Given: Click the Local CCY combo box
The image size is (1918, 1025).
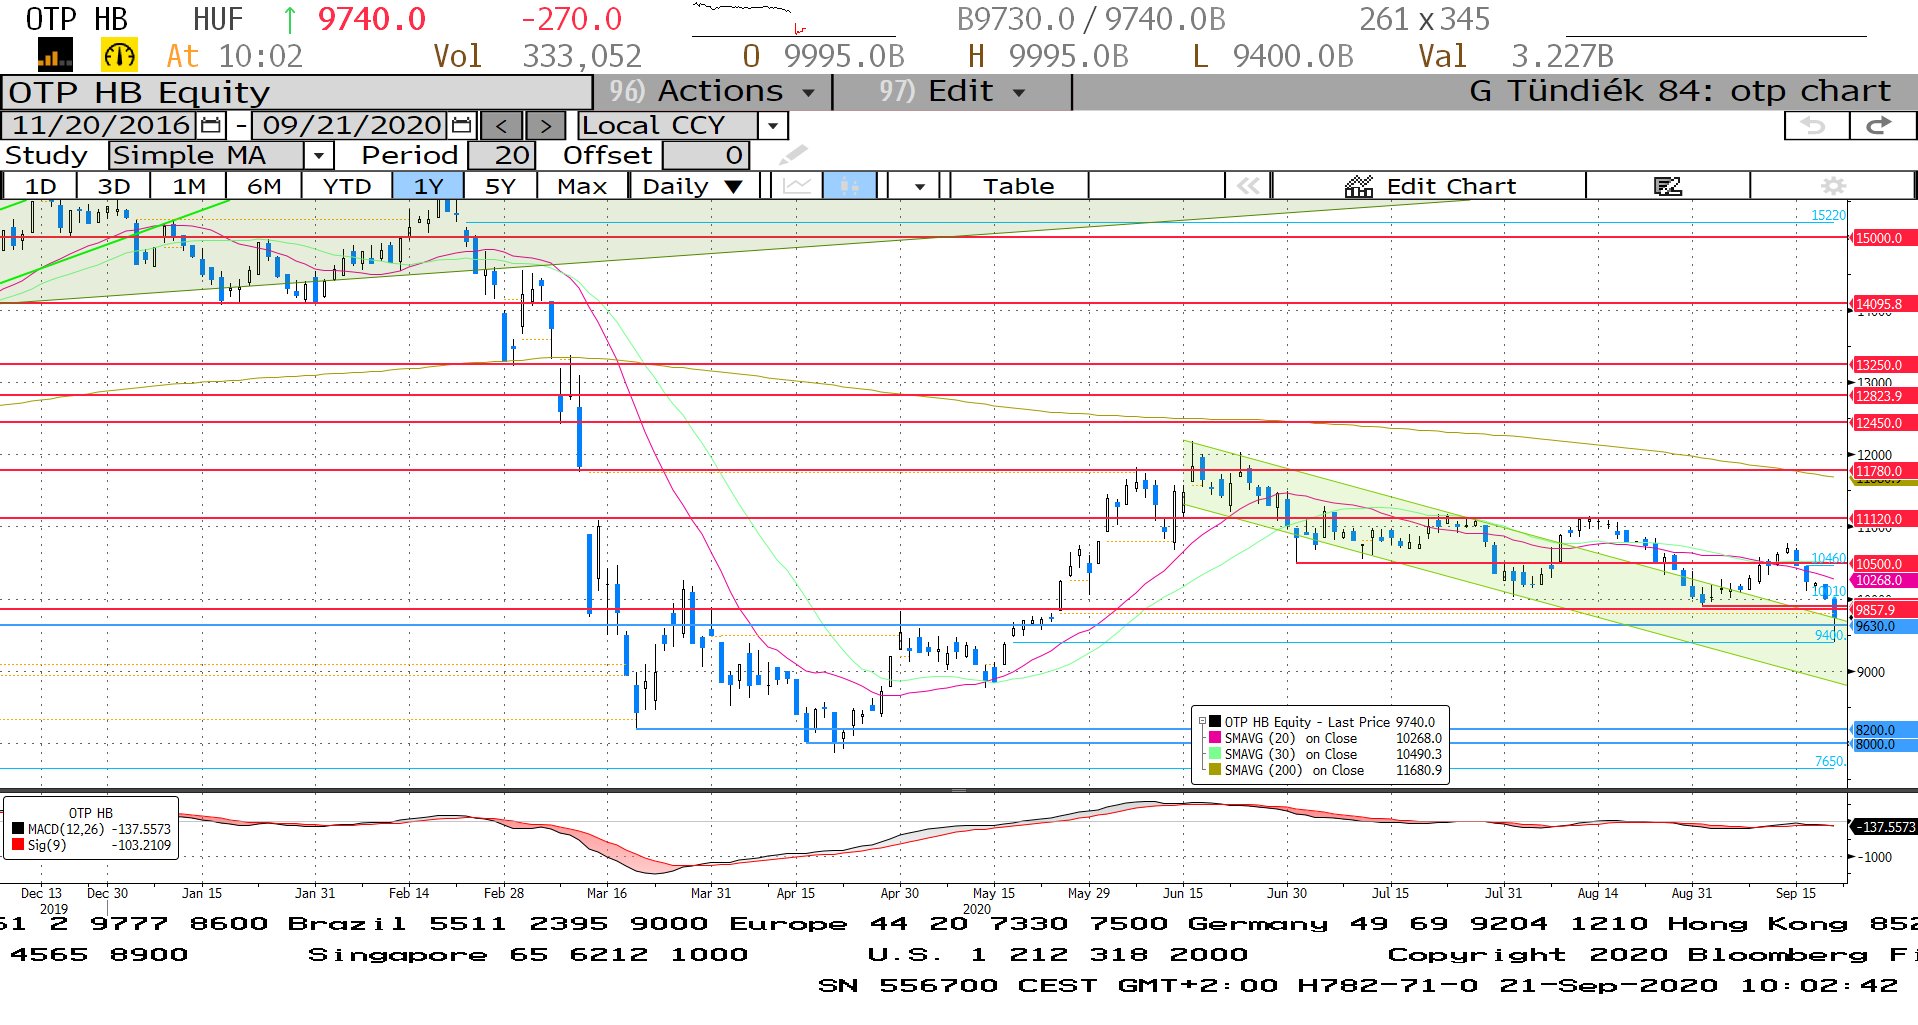Looking at the screenshot, I should (683, 126).
